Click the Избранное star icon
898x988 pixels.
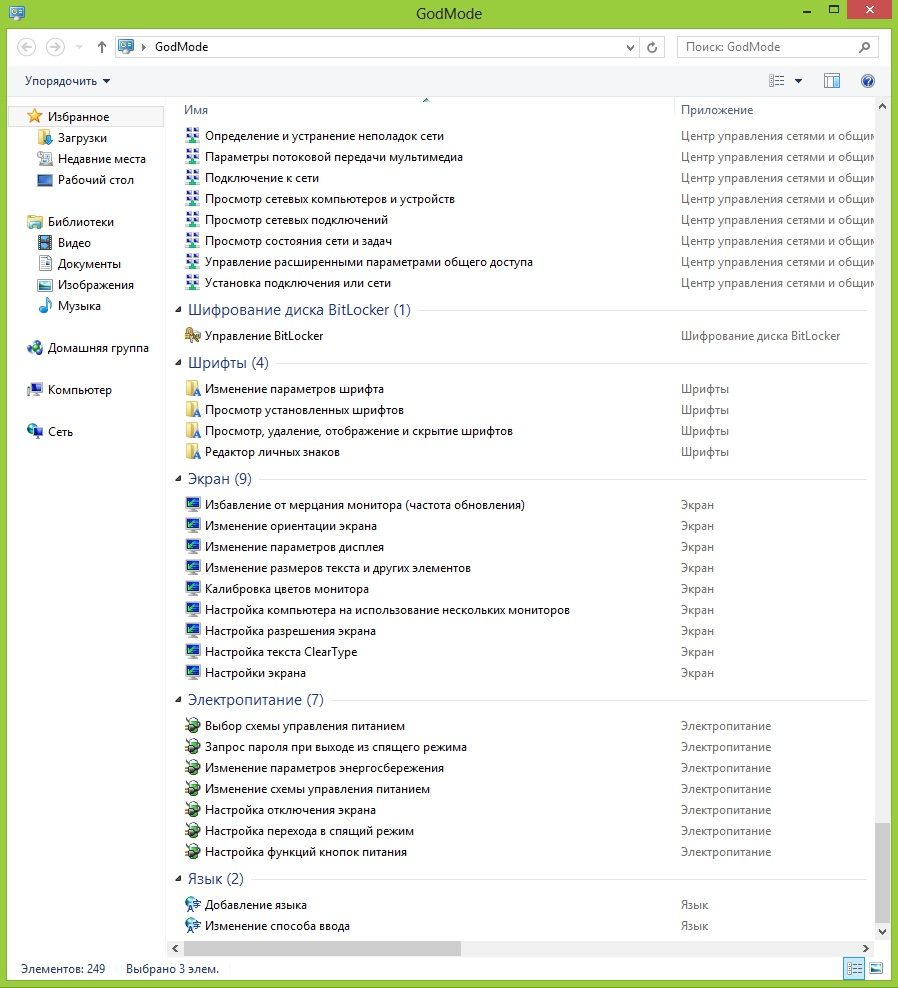[34, 116]
